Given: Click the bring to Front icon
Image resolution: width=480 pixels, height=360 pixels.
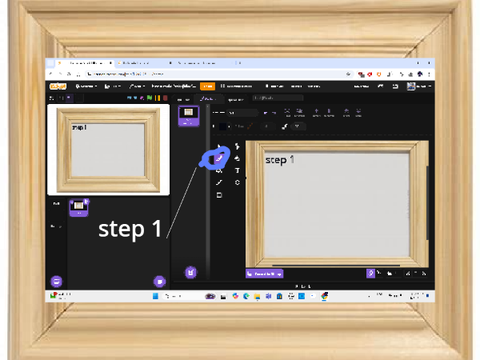Looking at the screenshot, I should 346,112.
